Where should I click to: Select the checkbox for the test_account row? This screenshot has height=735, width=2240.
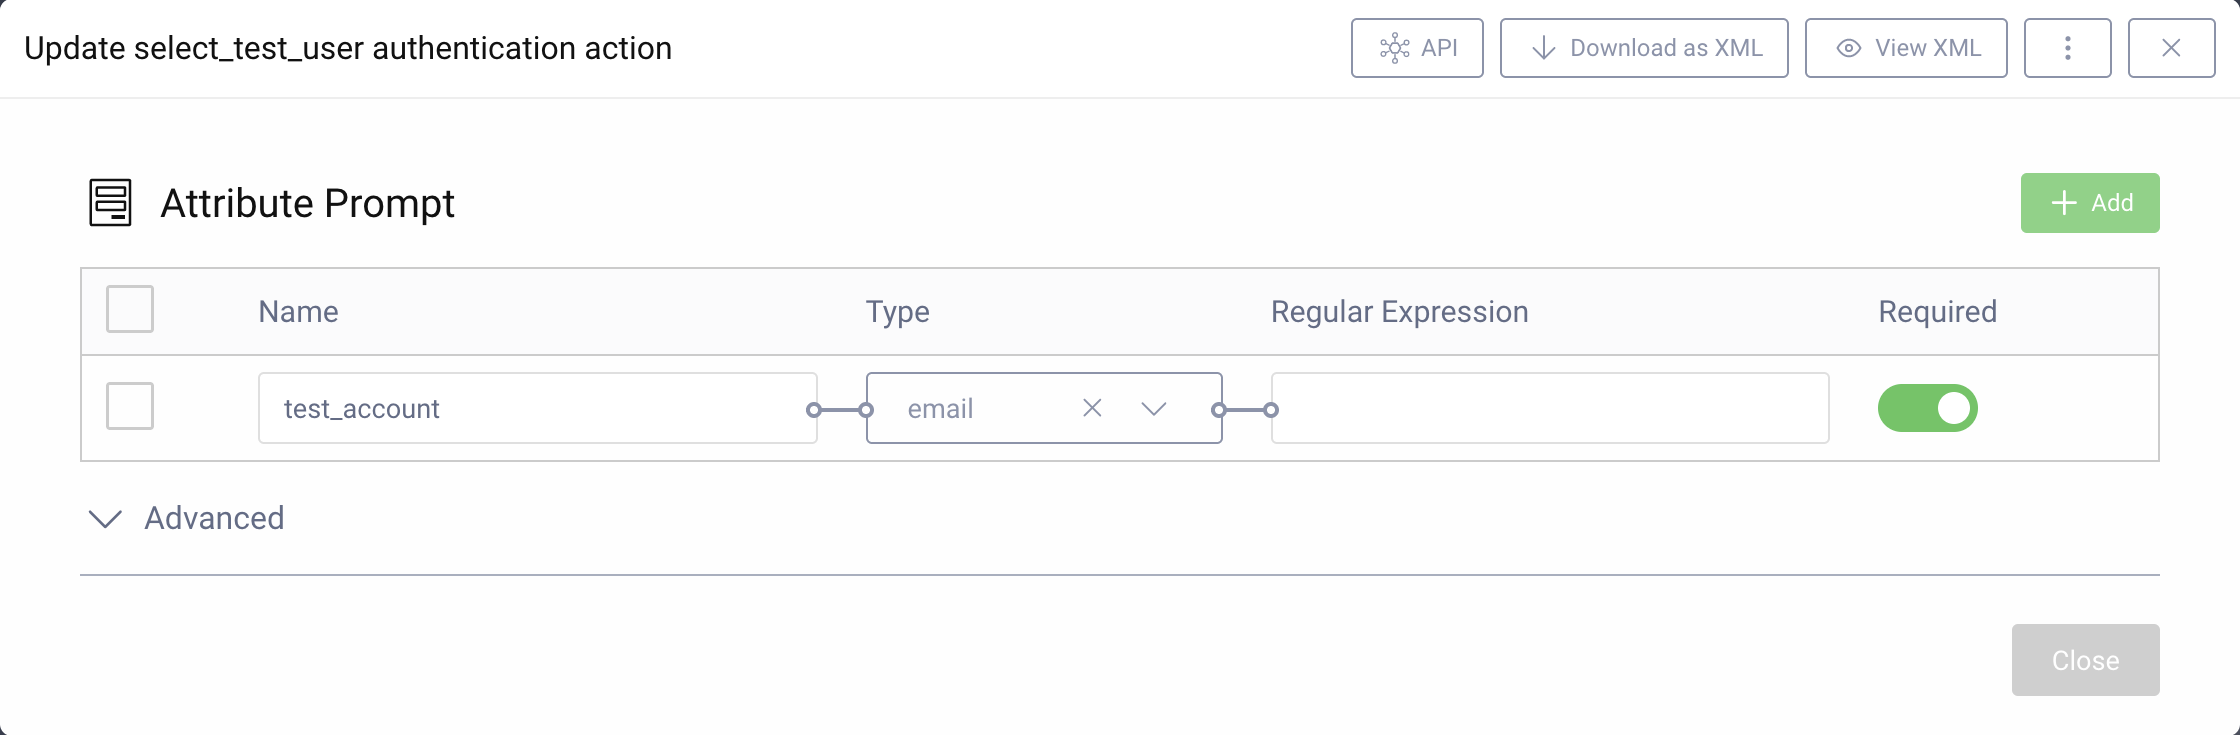[128, 407]
